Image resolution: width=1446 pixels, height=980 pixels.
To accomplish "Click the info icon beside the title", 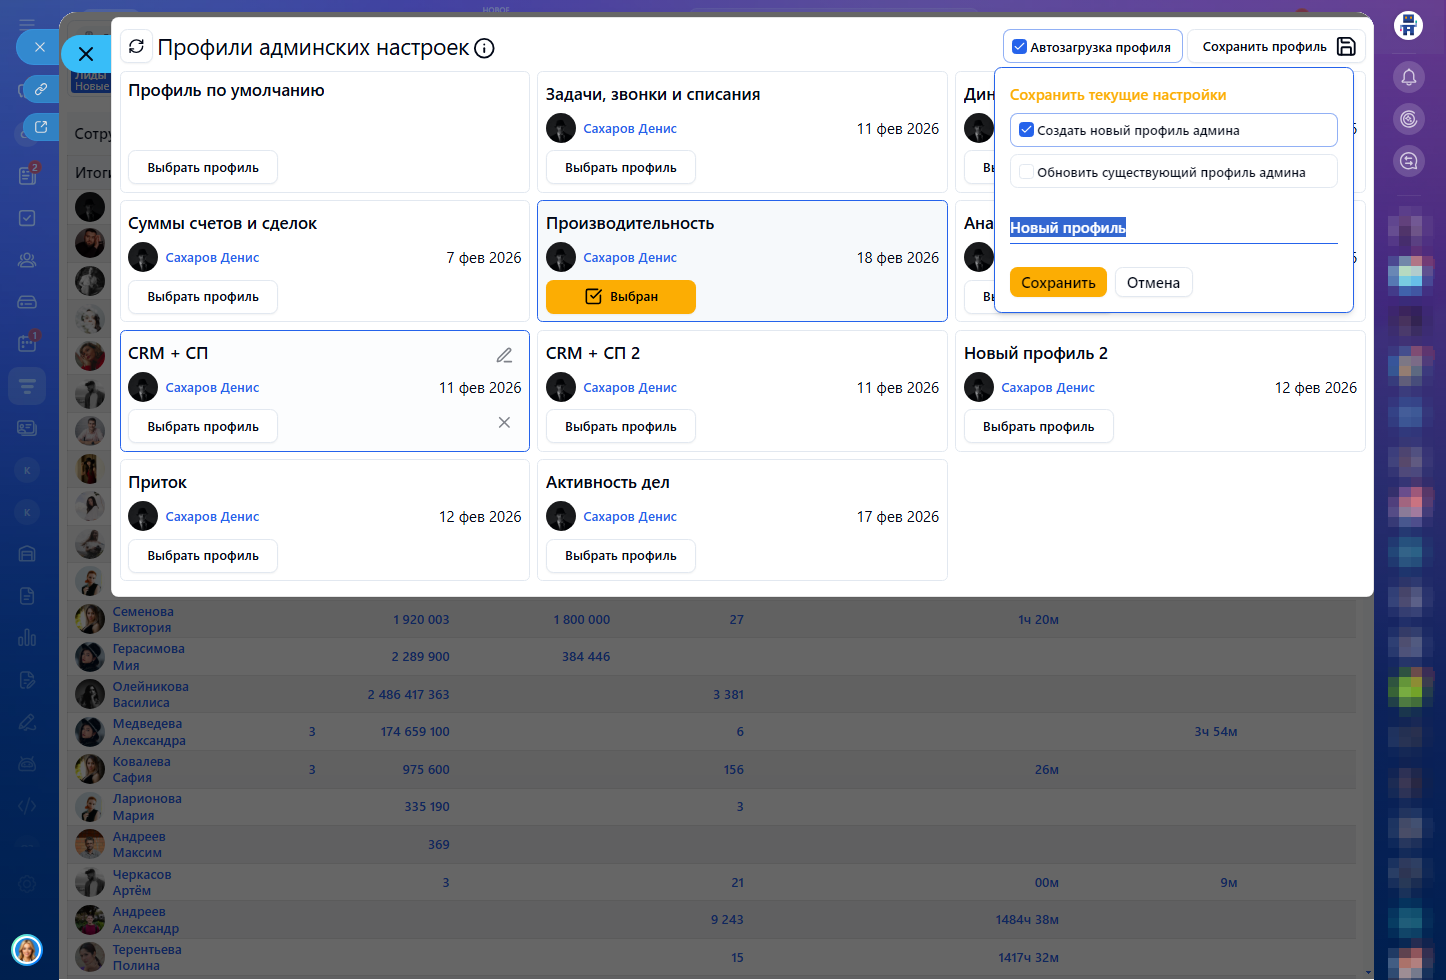I will tap(484, 48).
